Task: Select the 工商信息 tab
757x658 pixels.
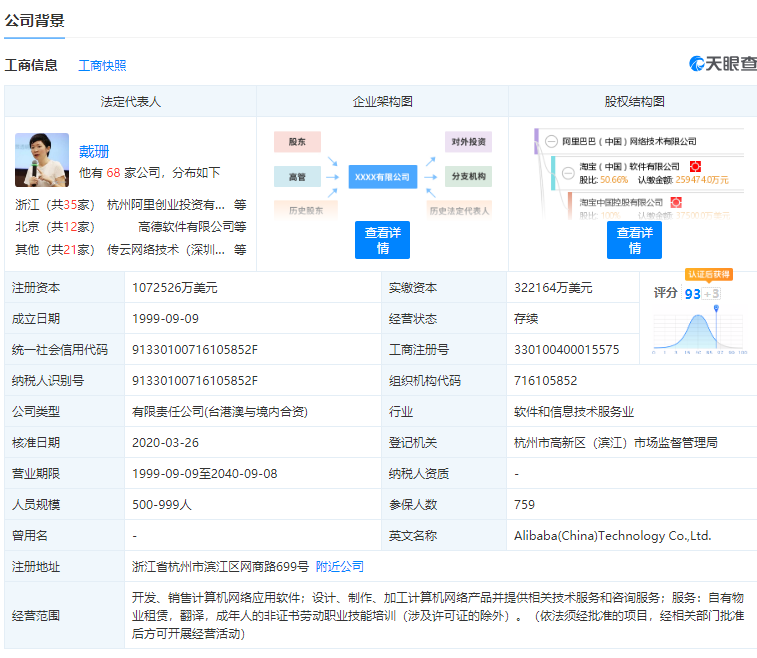Action: [x=31, y=66]
